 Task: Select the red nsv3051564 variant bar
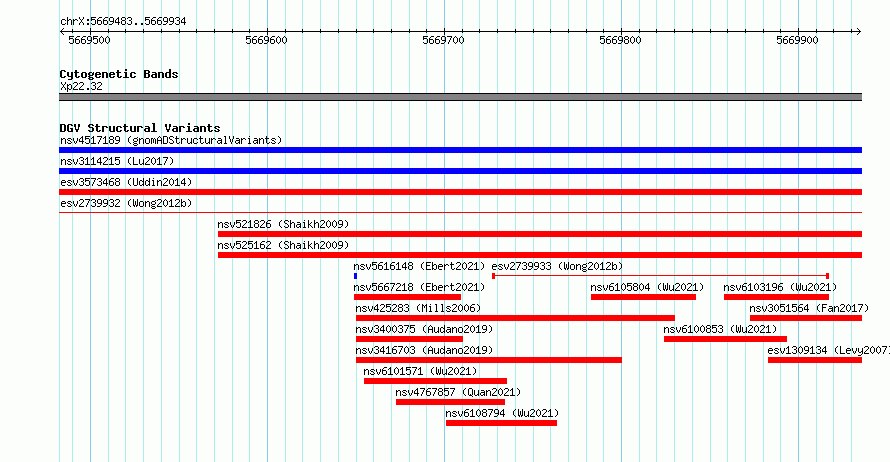click(x=806, y=318)
